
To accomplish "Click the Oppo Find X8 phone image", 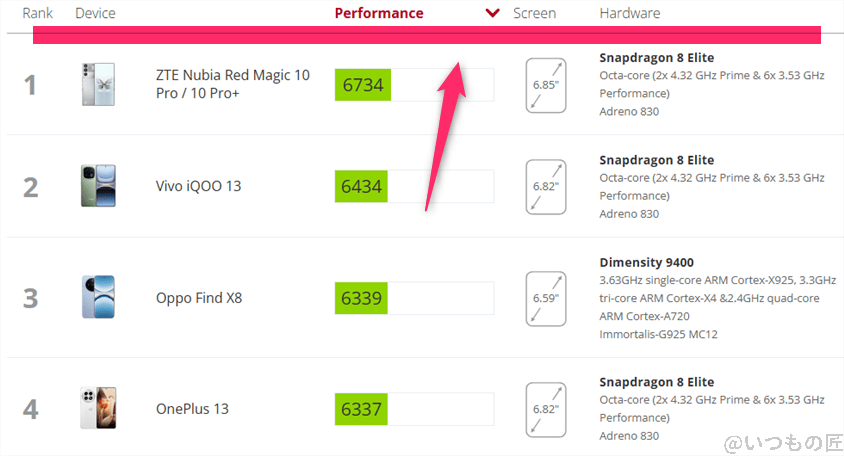I will (98, 297).
